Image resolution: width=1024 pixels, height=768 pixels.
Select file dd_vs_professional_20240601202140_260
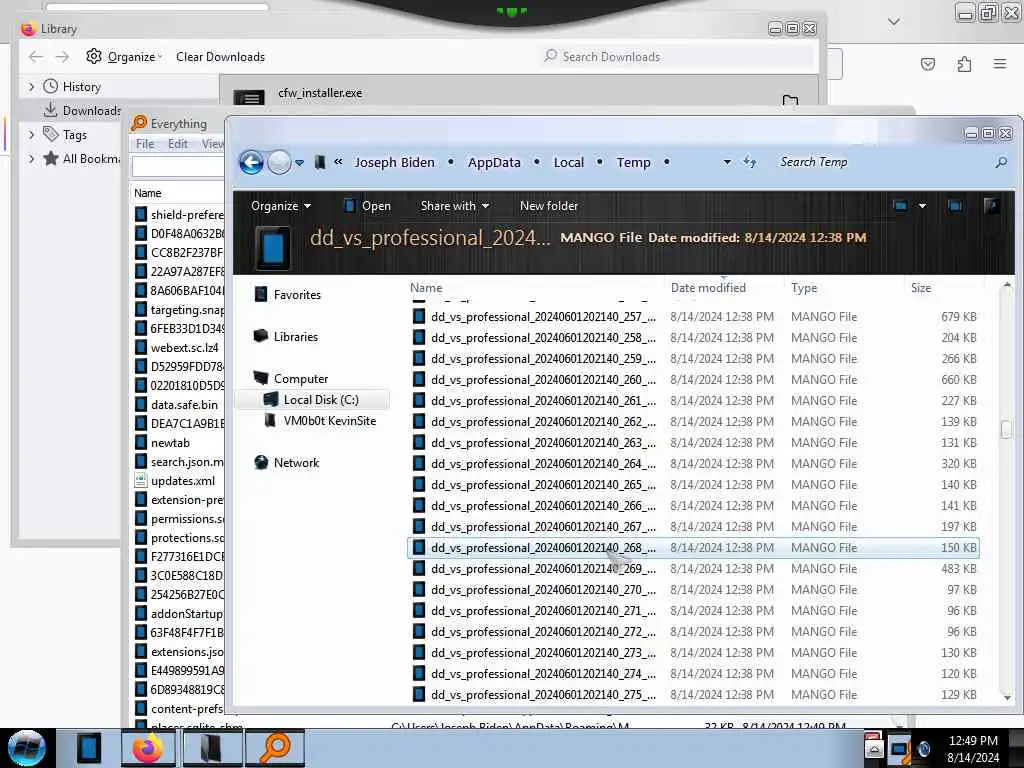pyautogui.click(x=694, y=379)
